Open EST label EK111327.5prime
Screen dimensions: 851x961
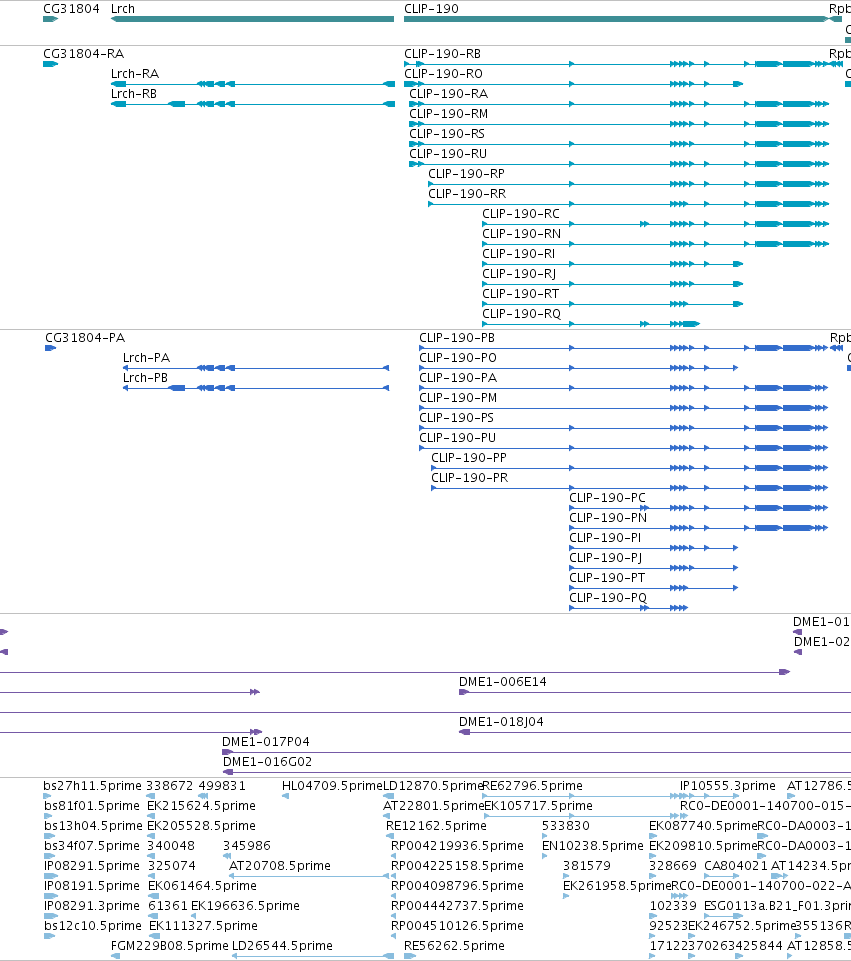[x=203, y=925]
